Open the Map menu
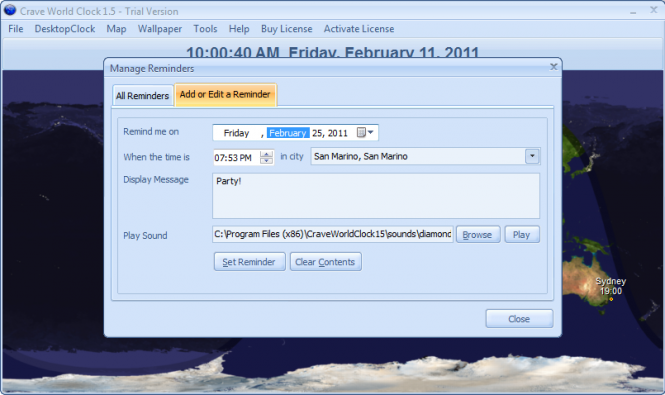This screenshot has height=395, width=665. [116, 29]
